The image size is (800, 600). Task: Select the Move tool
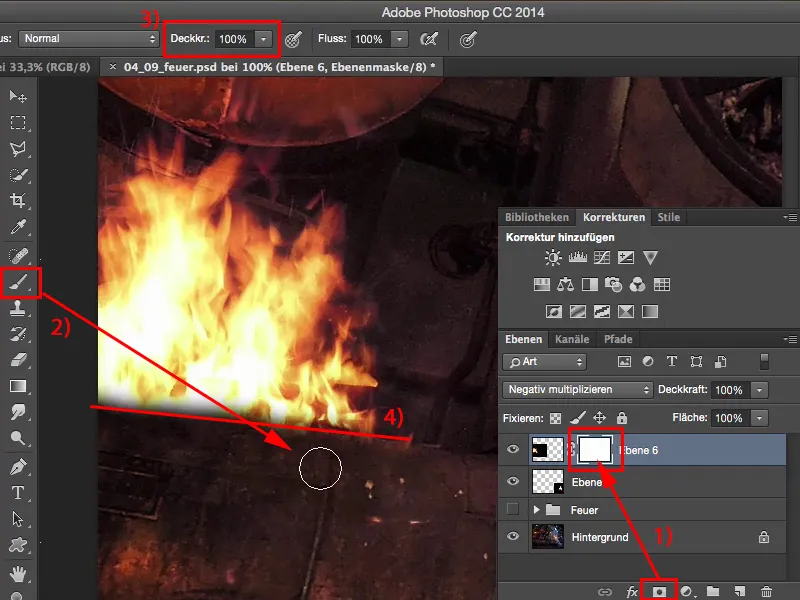click(18, 96)
